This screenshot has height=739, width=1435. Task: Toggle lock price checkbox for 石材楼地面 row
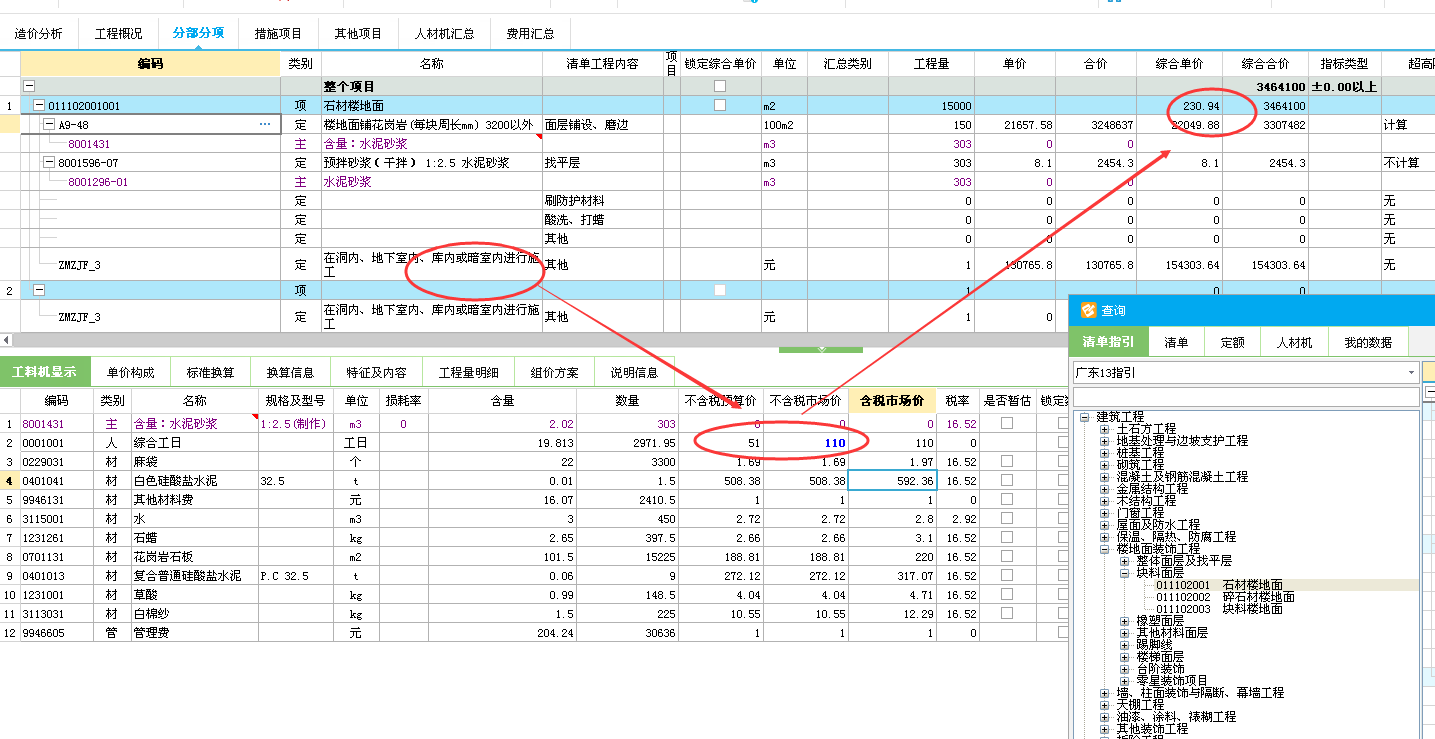(720, 105)
